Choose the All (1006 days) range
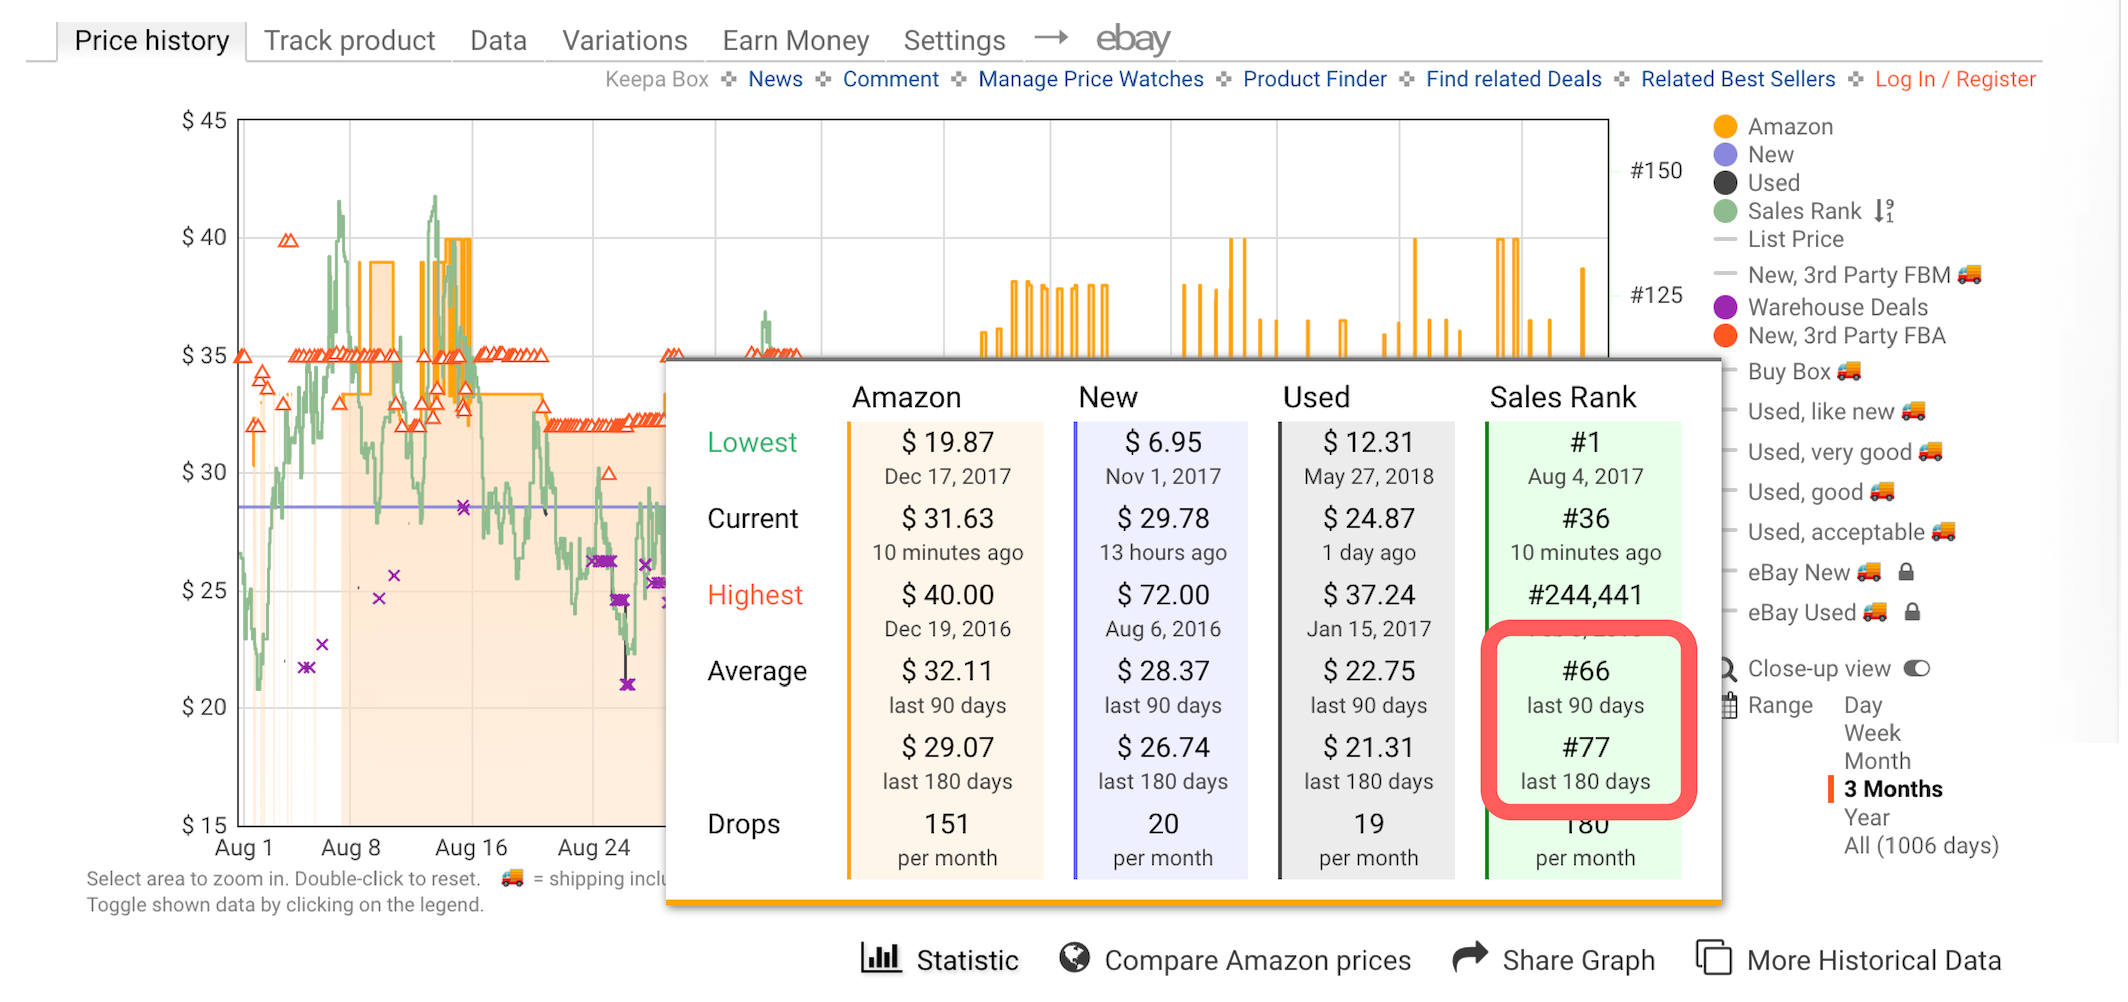Image resolution: width=2128 pixels, height=1002 pixels. tap(1920, 845)
